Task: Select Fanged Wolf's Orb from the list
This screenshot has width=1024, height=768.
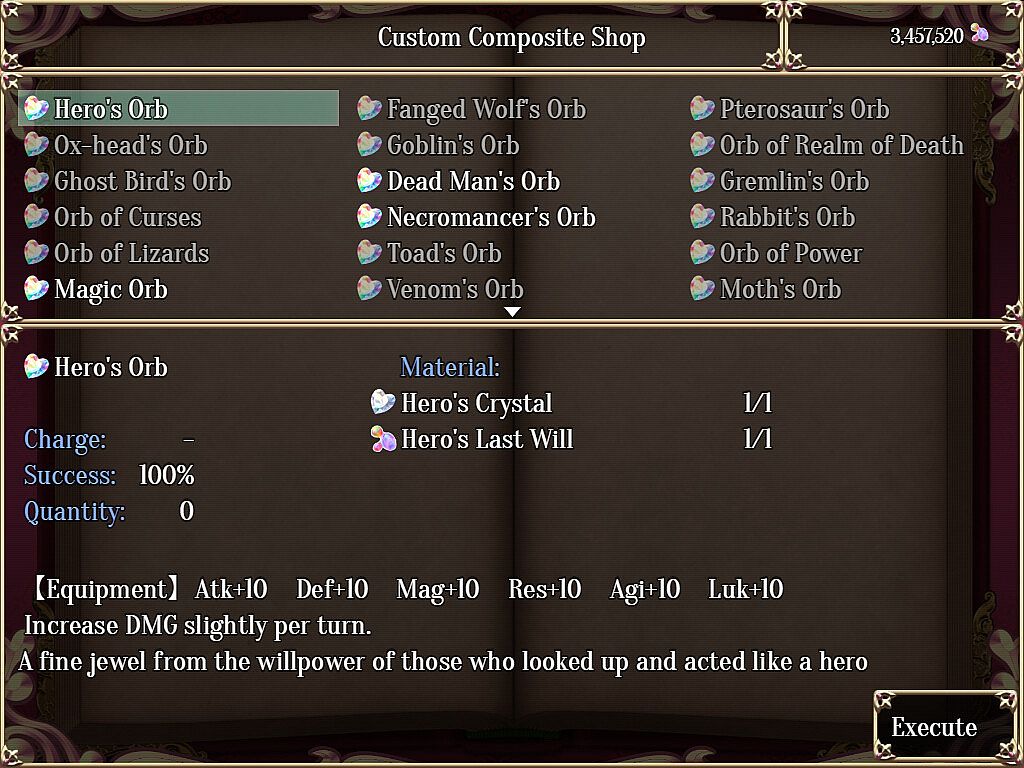Action: pyautogui.click(x=486, y=109)
